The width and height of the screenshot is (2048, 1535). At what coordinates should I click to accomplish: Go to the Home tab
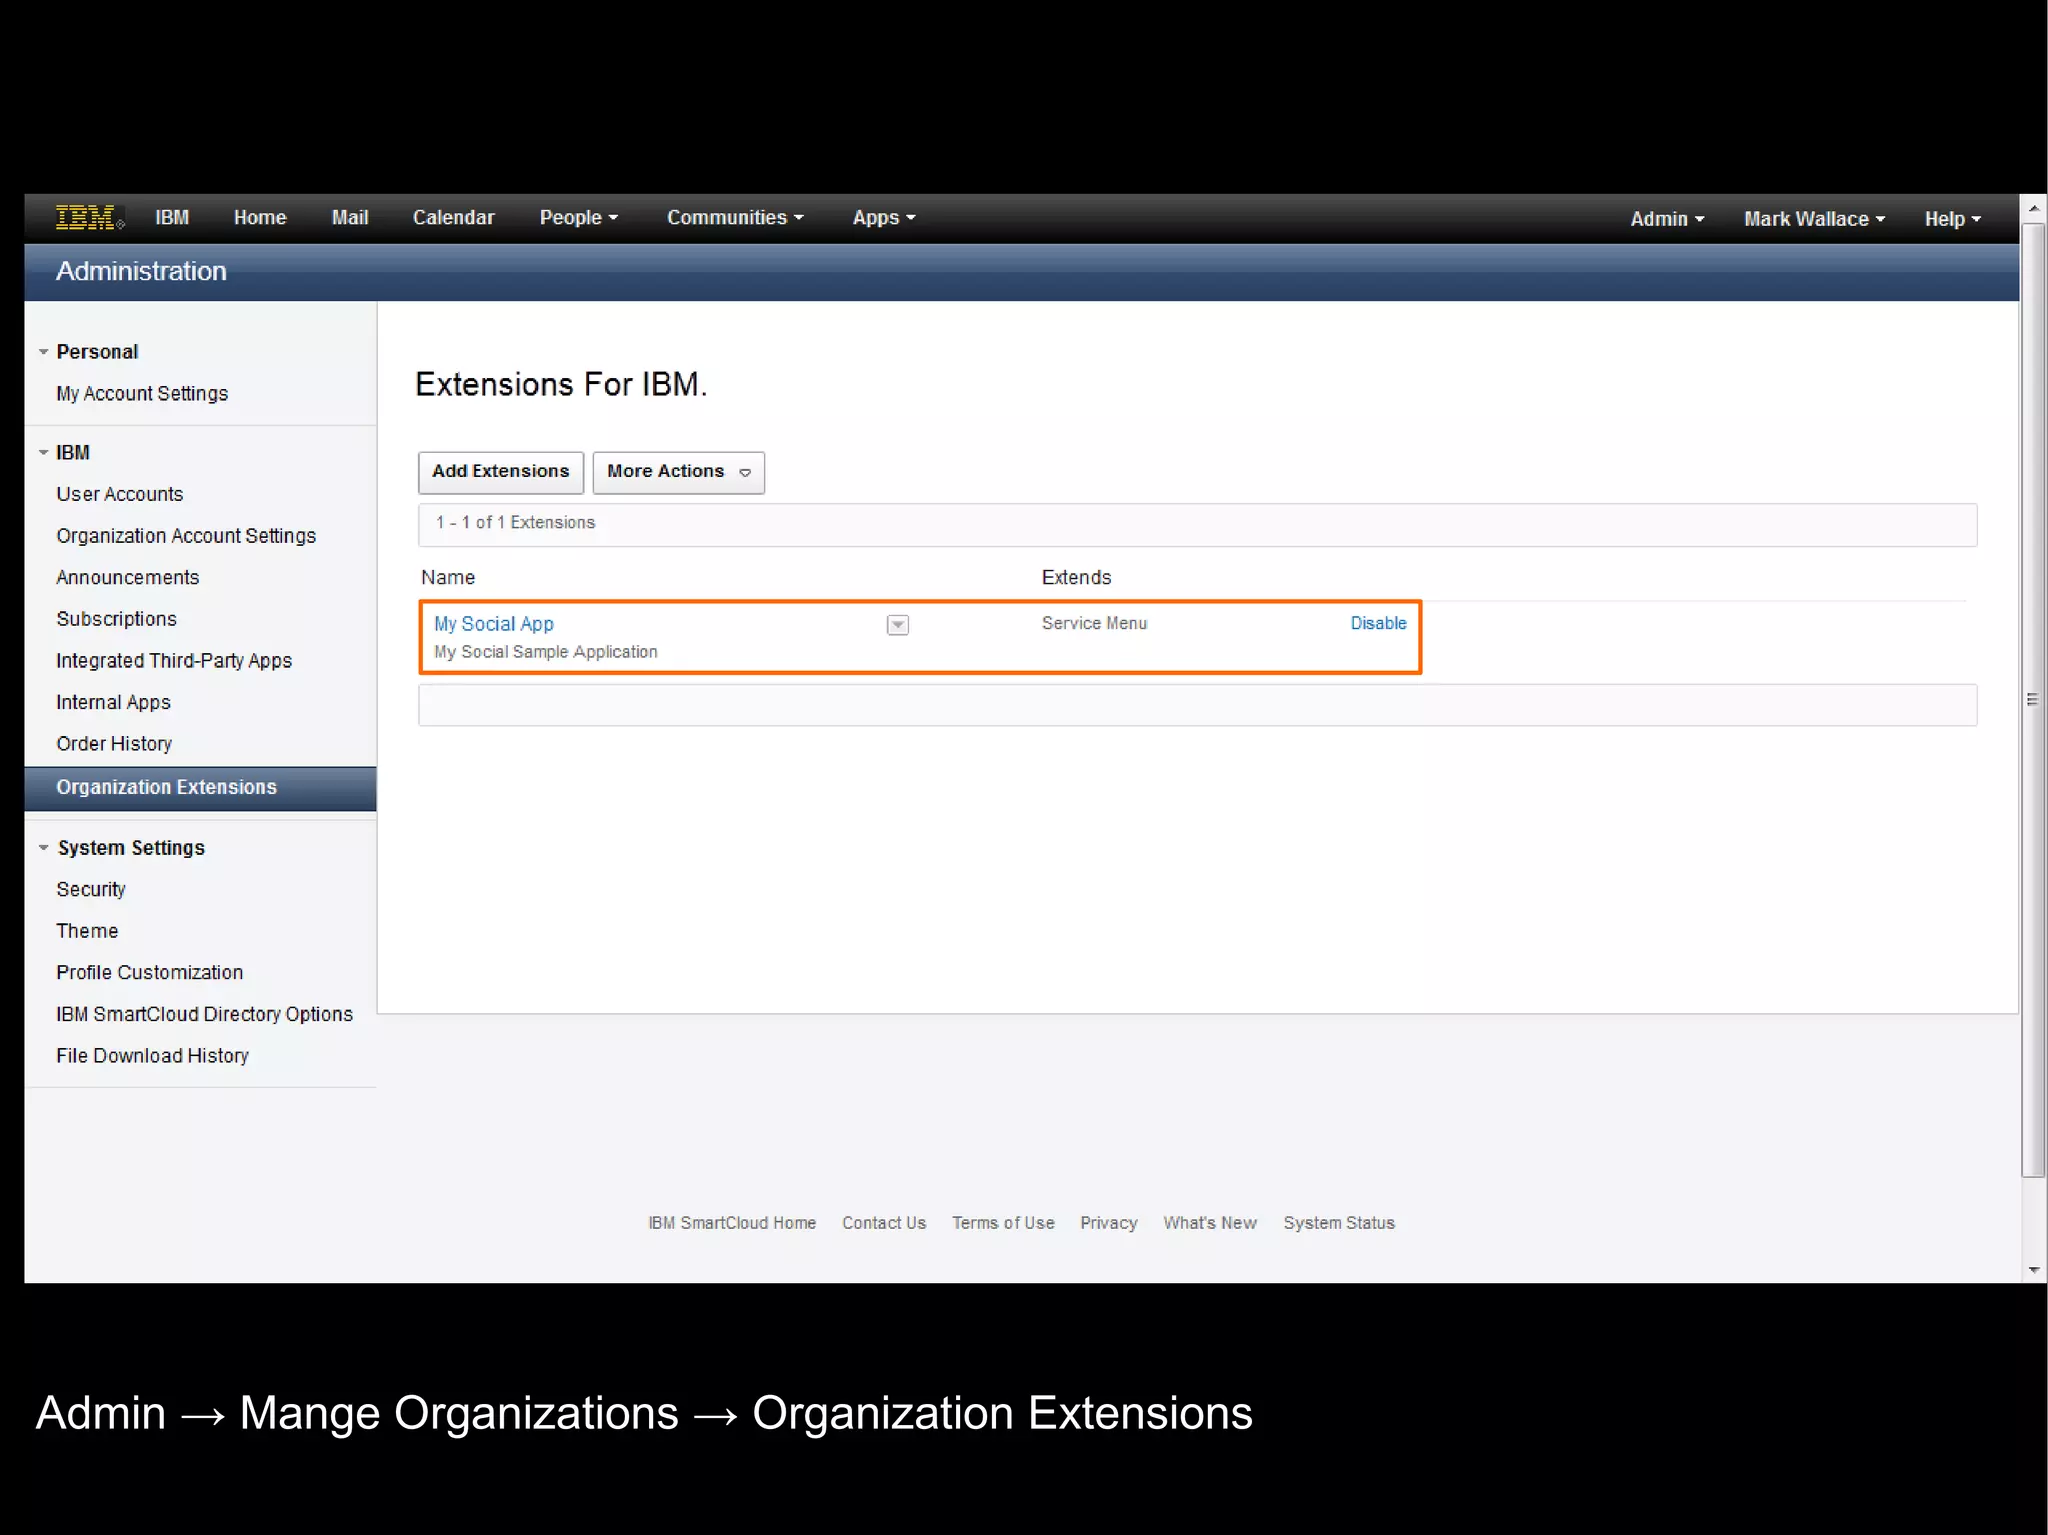tap(260, 218)
